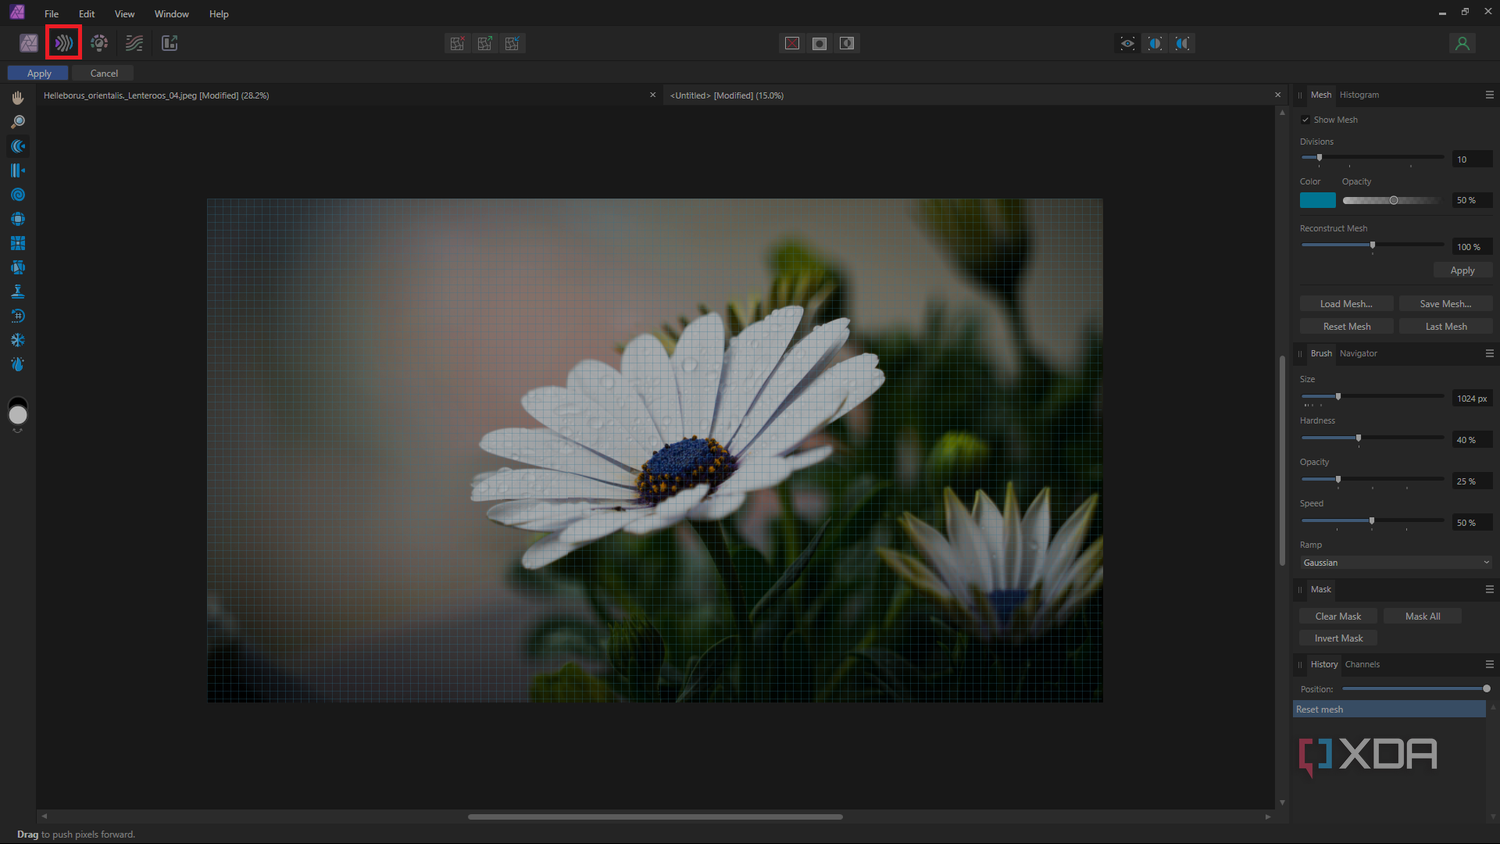Select the Liquify Turbulence tool
The image size is (1500, 844).
[x=18, y=267]
